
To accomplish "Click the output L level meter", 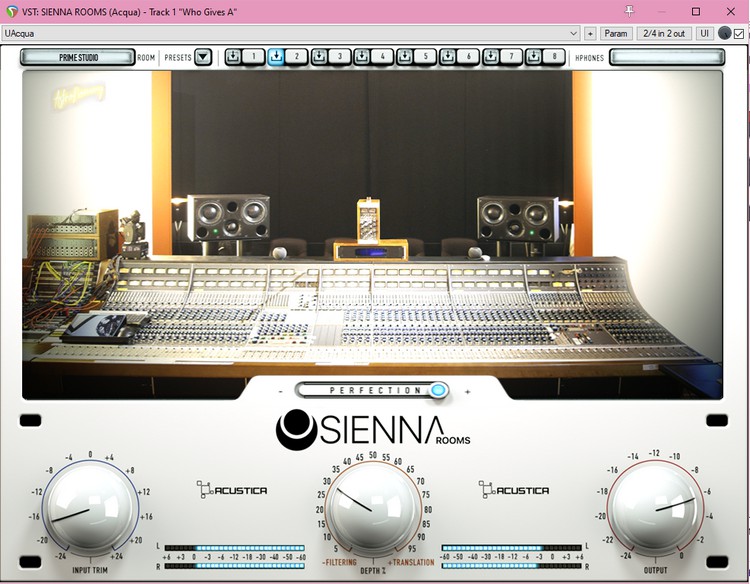I will [x=512, y=548].
